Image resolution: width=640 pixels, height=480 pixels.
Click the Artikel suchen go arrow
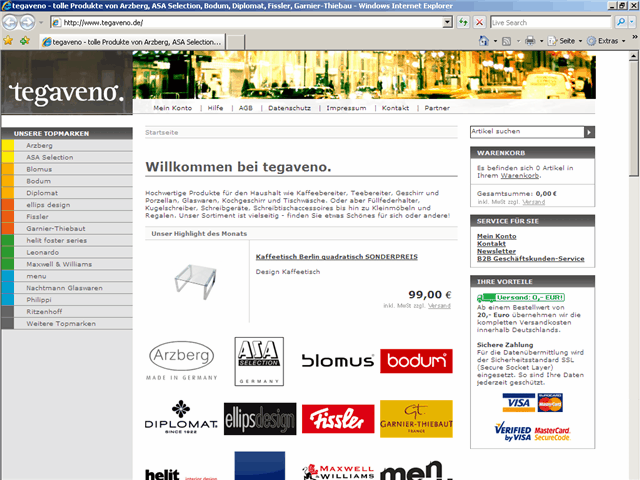click(x=589, y=132)
